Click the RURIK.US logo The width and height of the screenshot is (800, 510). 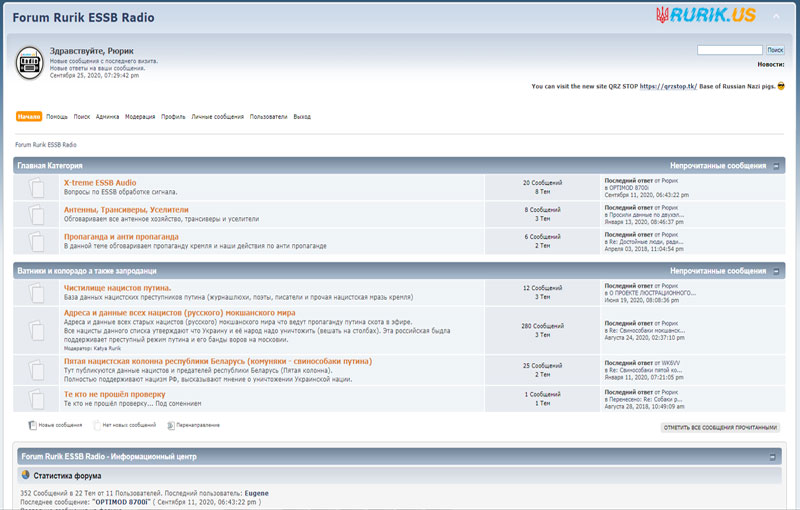point(706,15)
